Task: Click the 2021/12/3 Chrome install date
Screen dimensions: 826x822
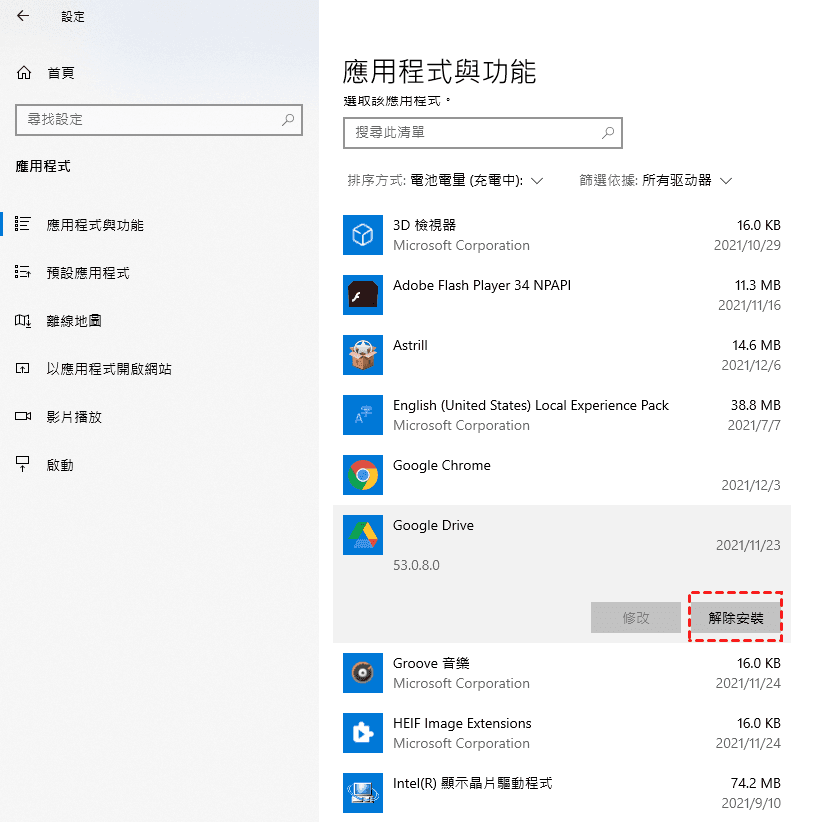Action: [x=751, y=485]
